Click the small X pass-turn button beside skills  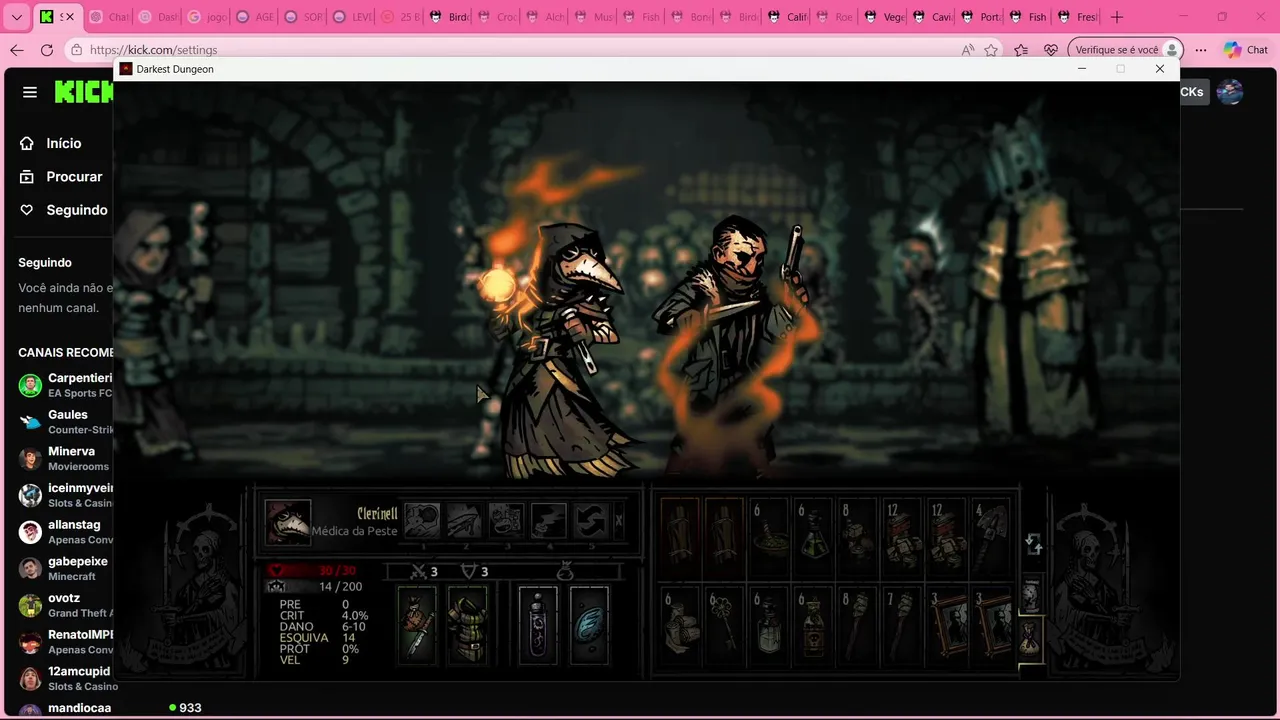(619, 521)
